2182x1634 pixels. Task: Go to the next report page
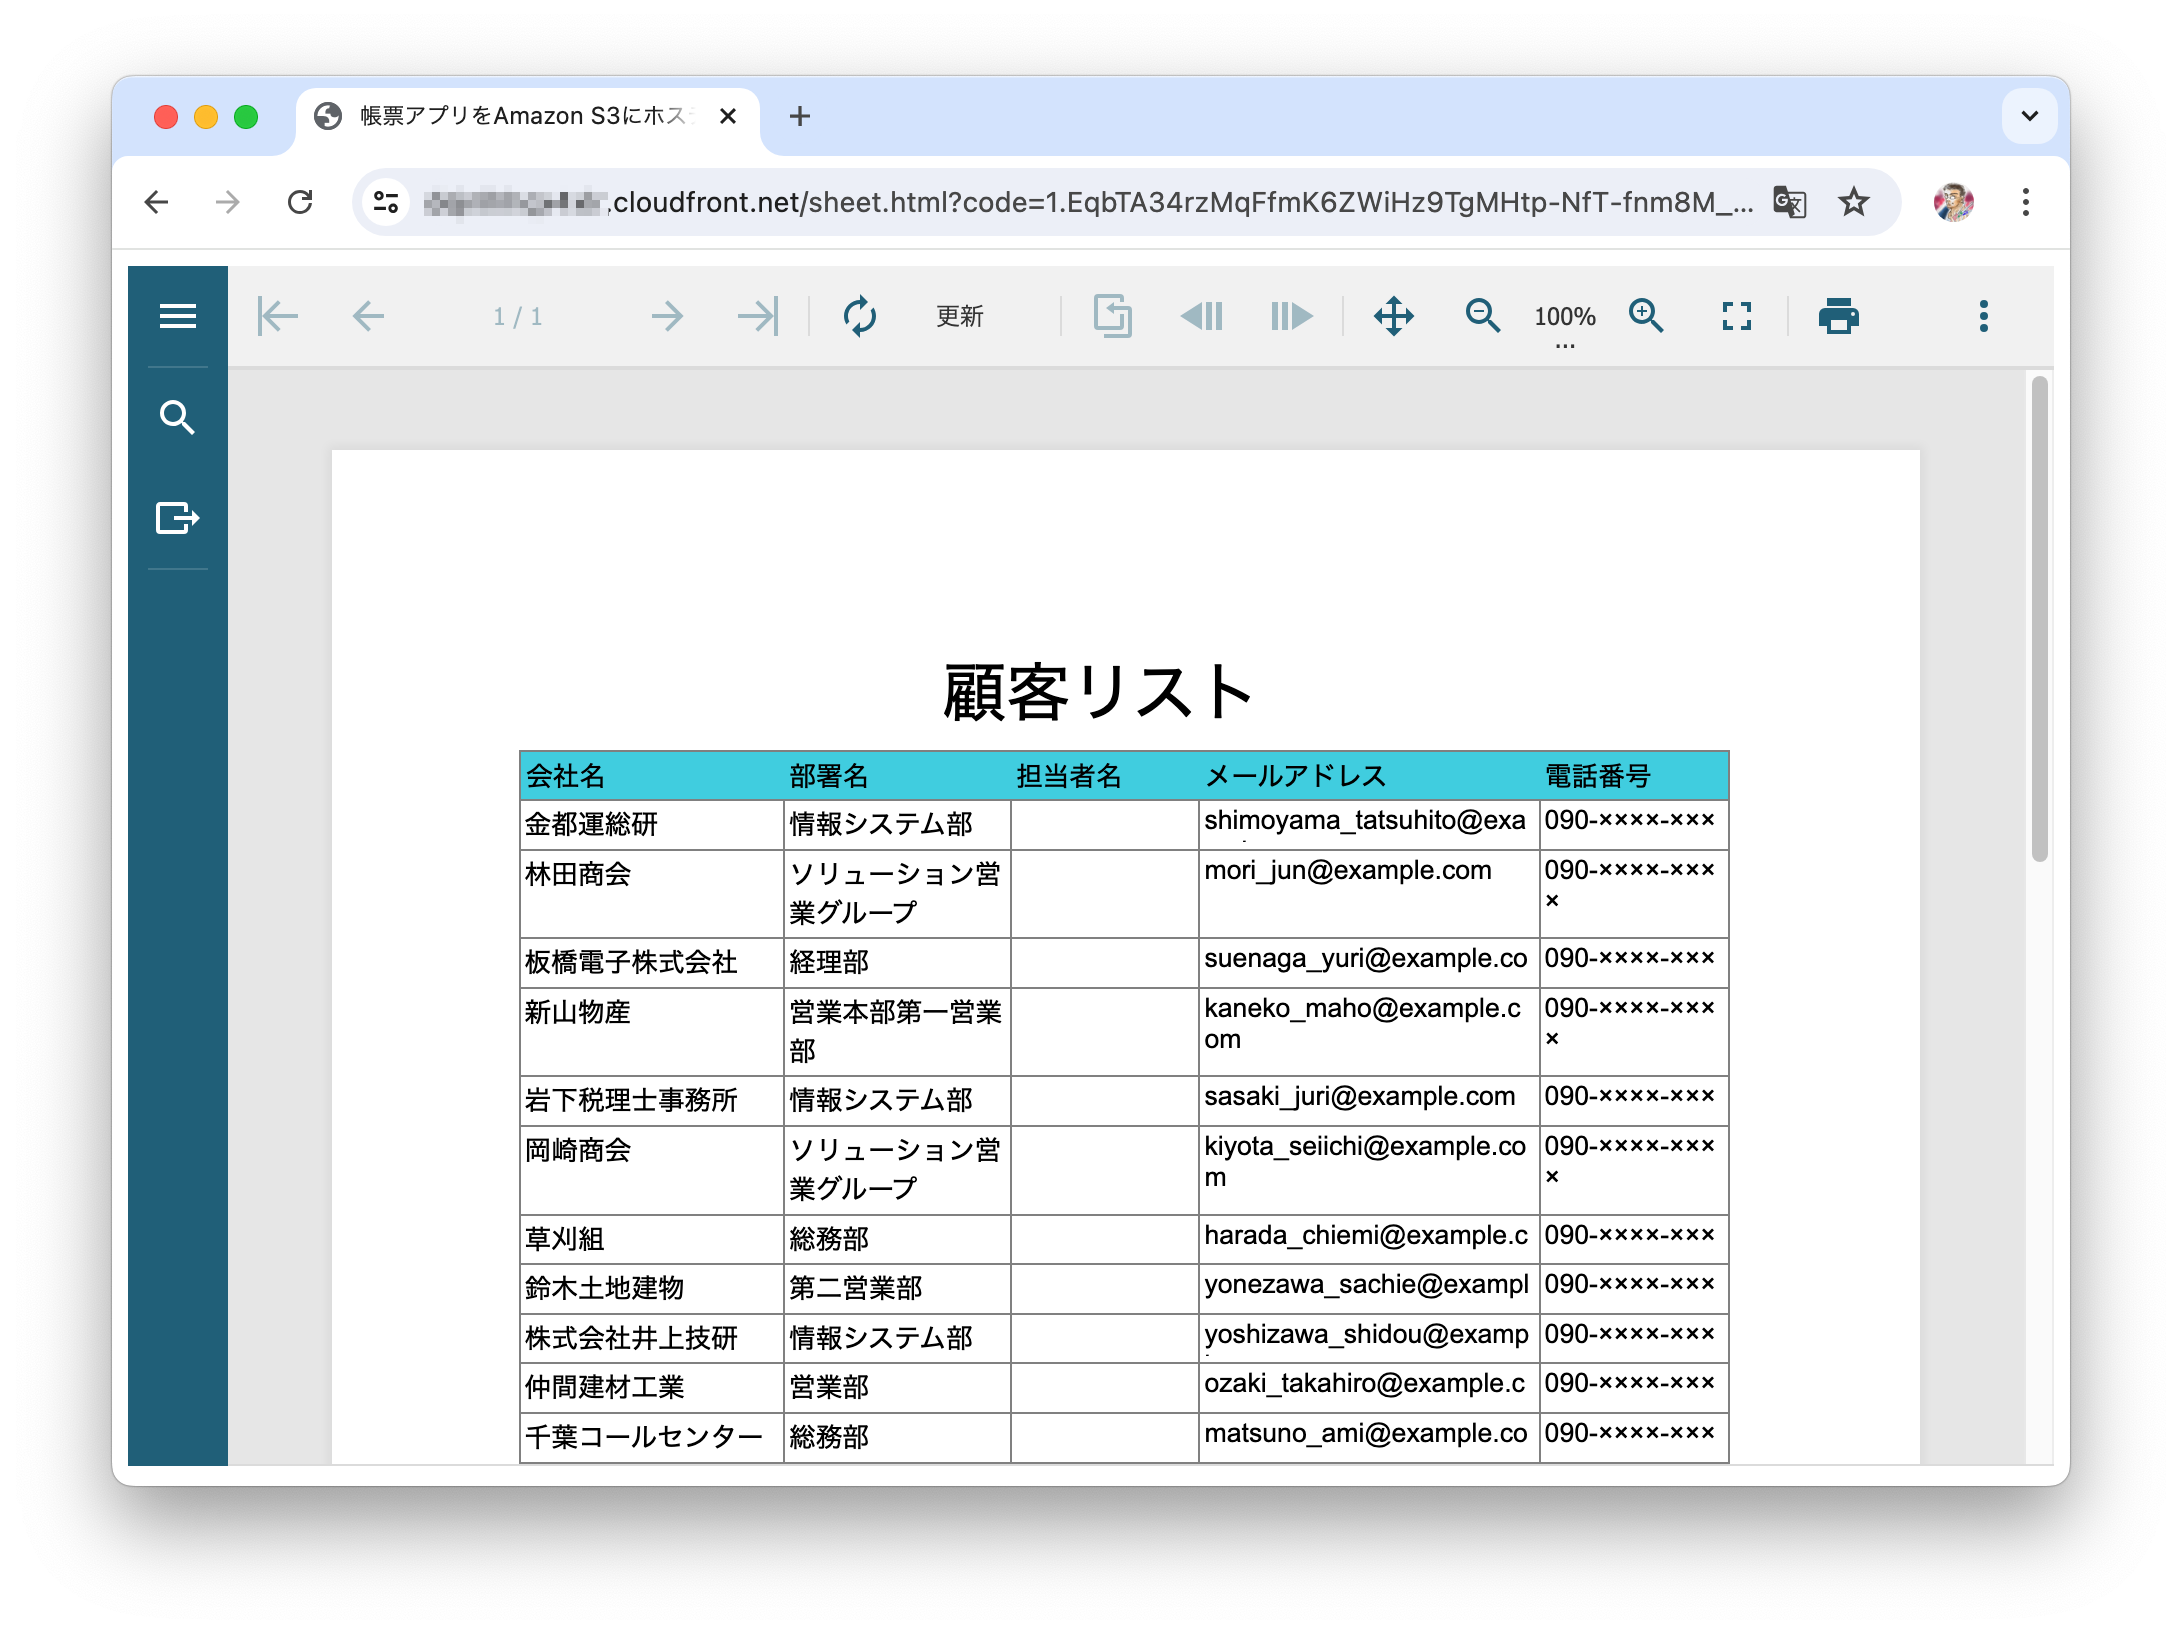click(x=667, y=317)
